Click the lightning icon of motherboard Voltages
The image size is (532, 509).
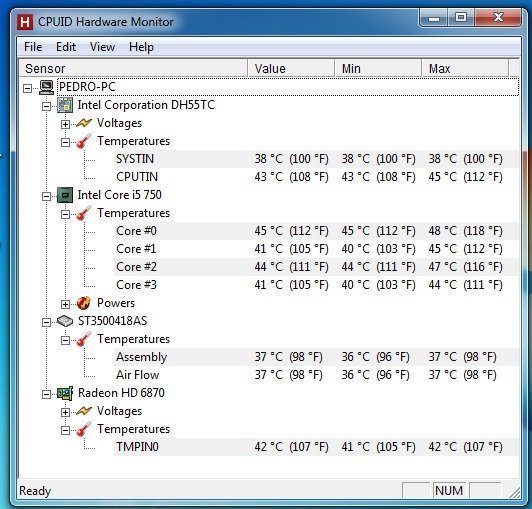tap(84, 123)
